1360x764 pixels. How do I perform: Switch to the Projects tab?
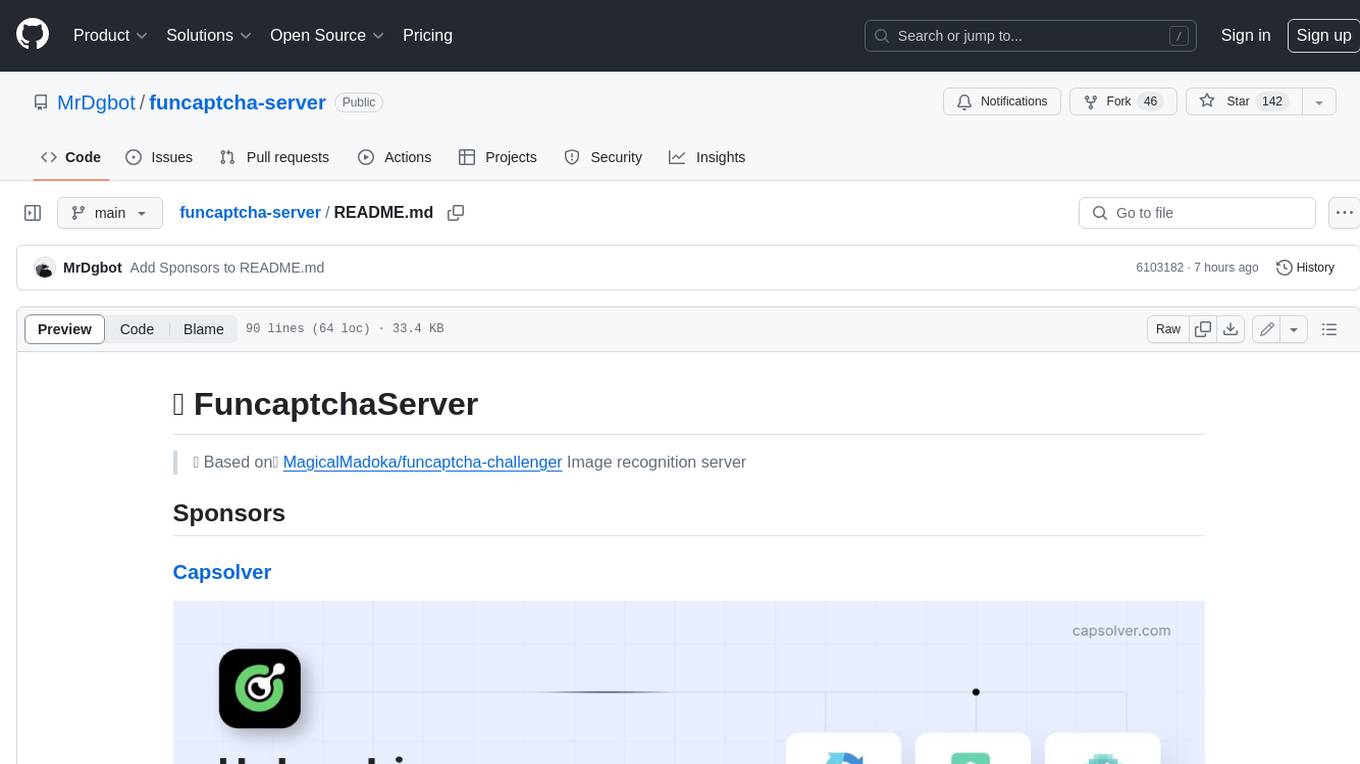(497, 157)
